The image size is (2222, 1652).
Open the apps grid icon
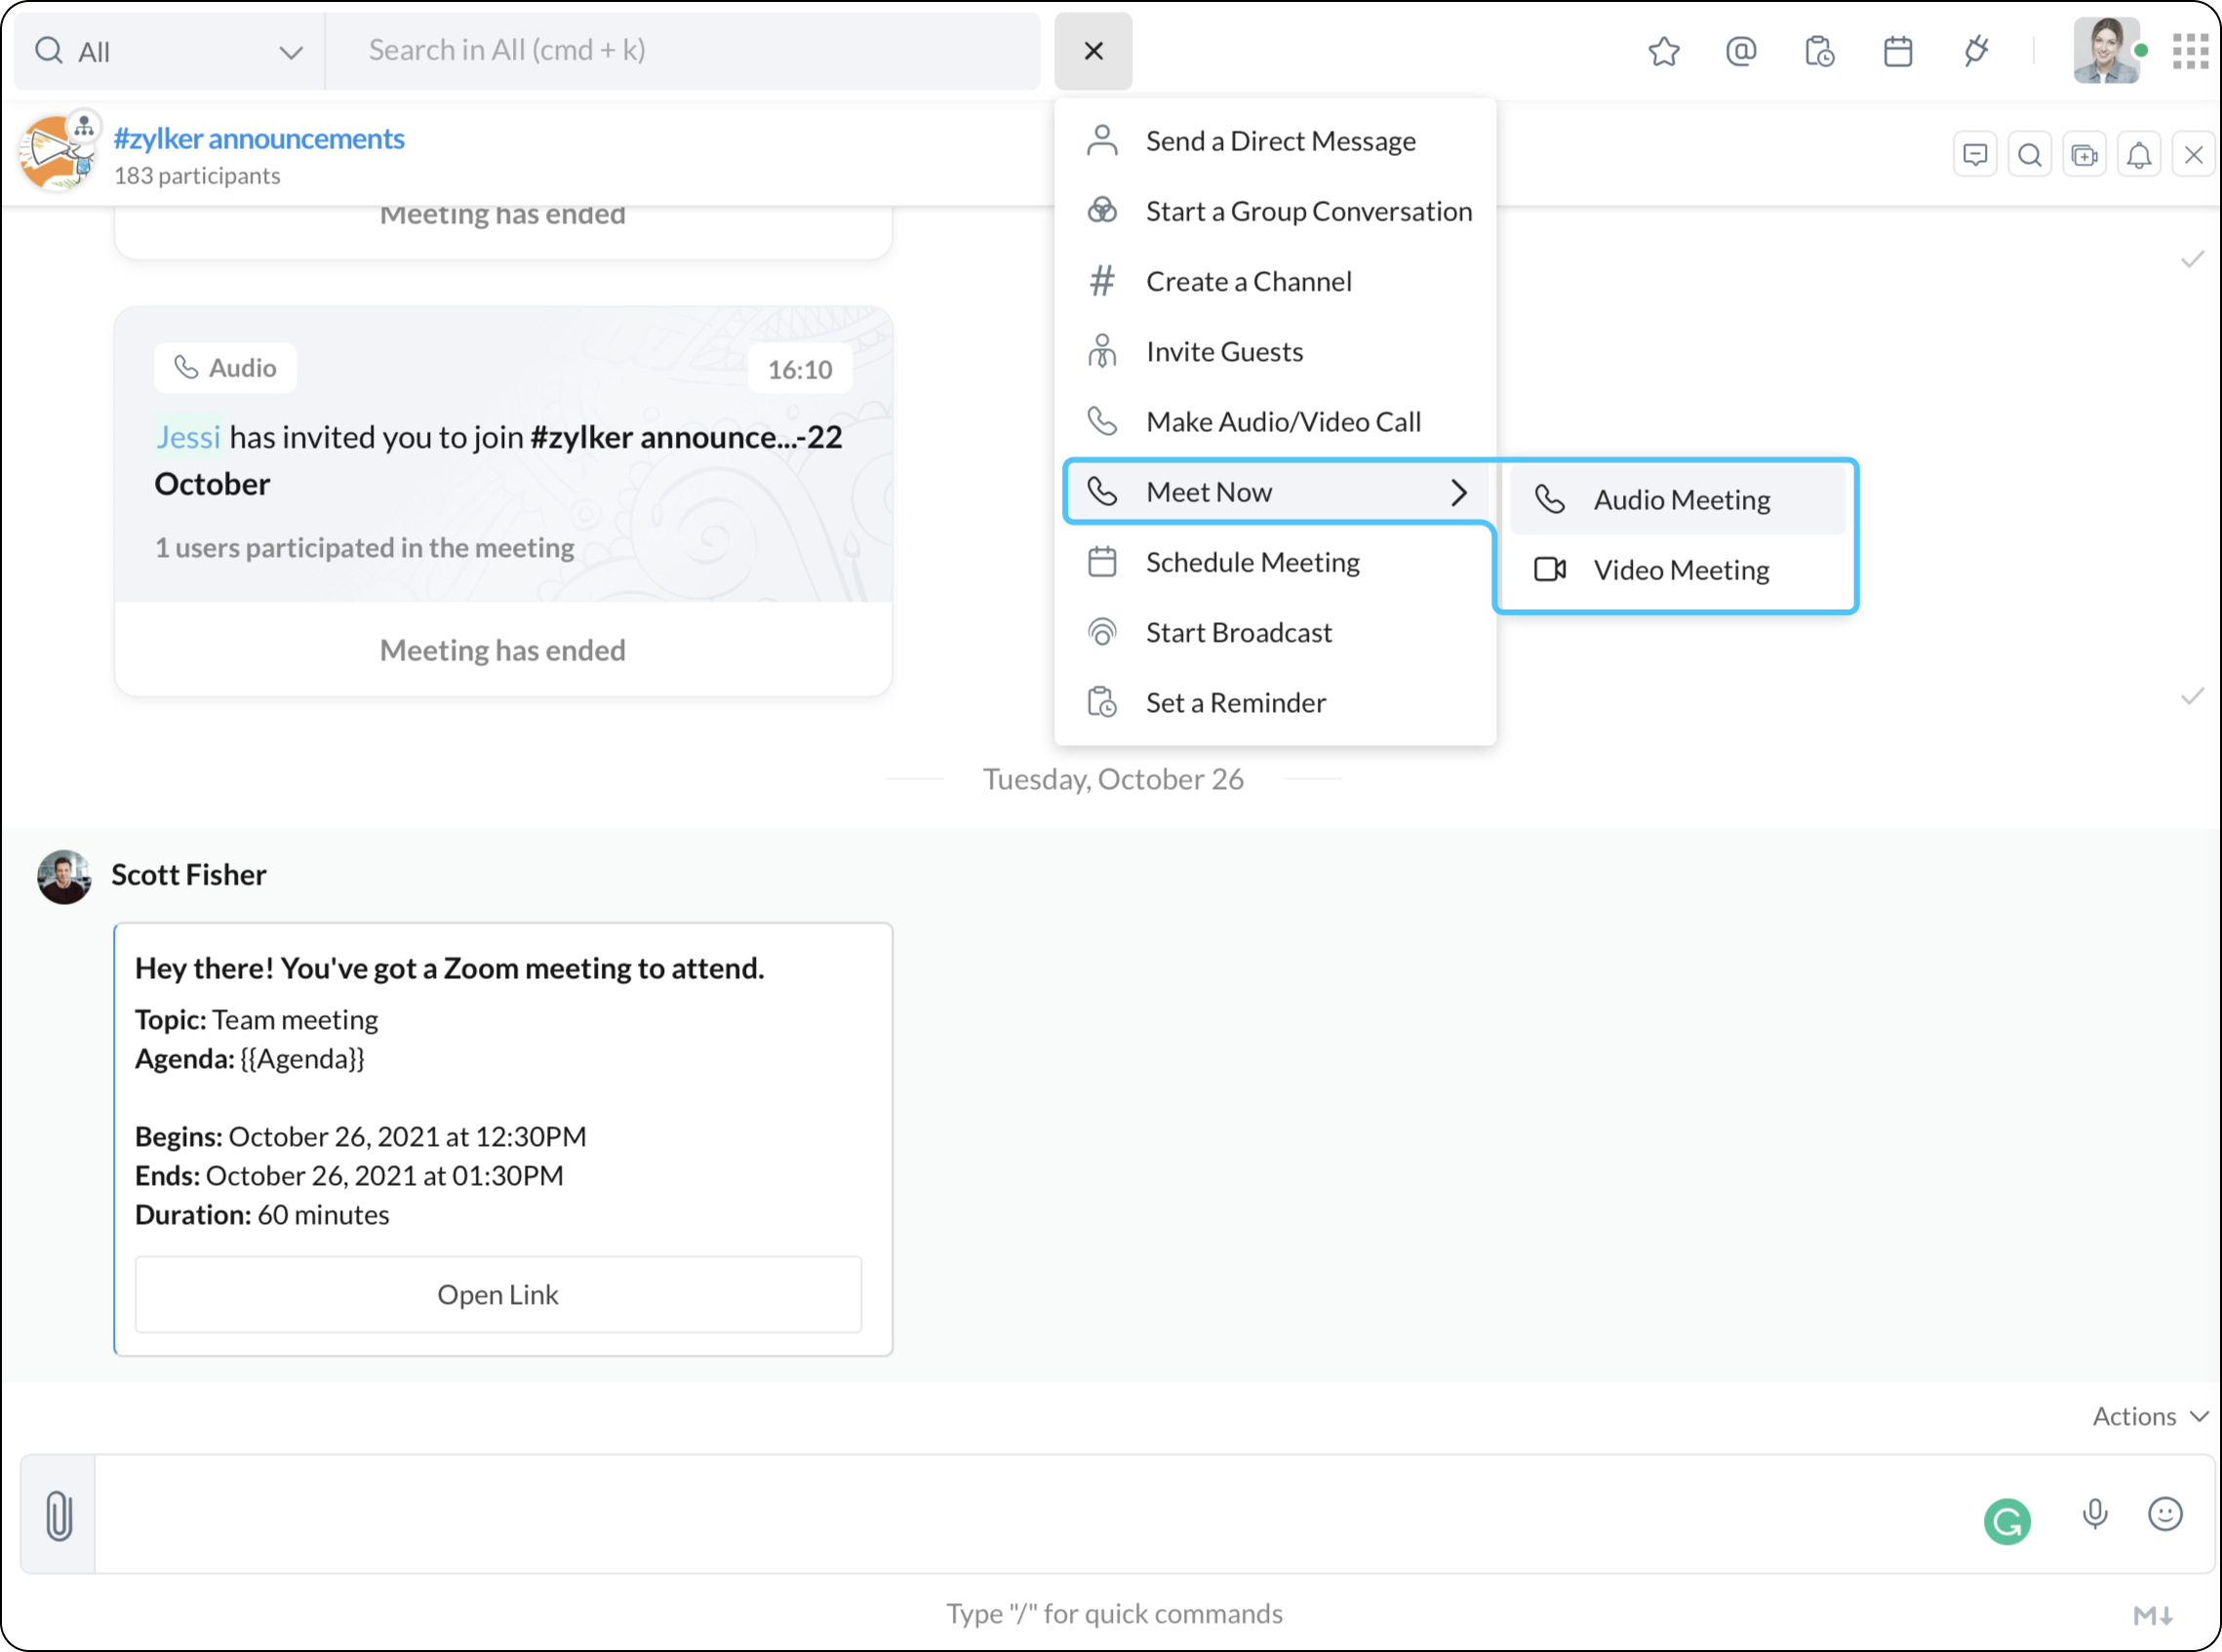click(2190, 51)
